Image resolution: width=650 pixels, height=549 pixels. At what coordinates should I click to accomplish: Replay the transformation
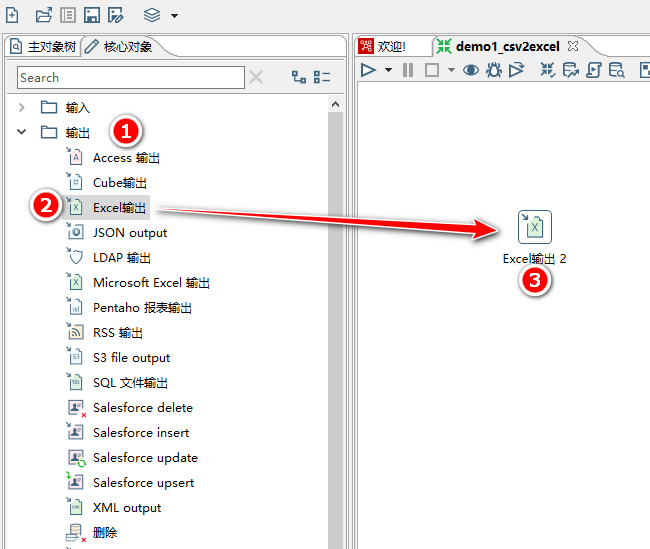click(517, 70)
